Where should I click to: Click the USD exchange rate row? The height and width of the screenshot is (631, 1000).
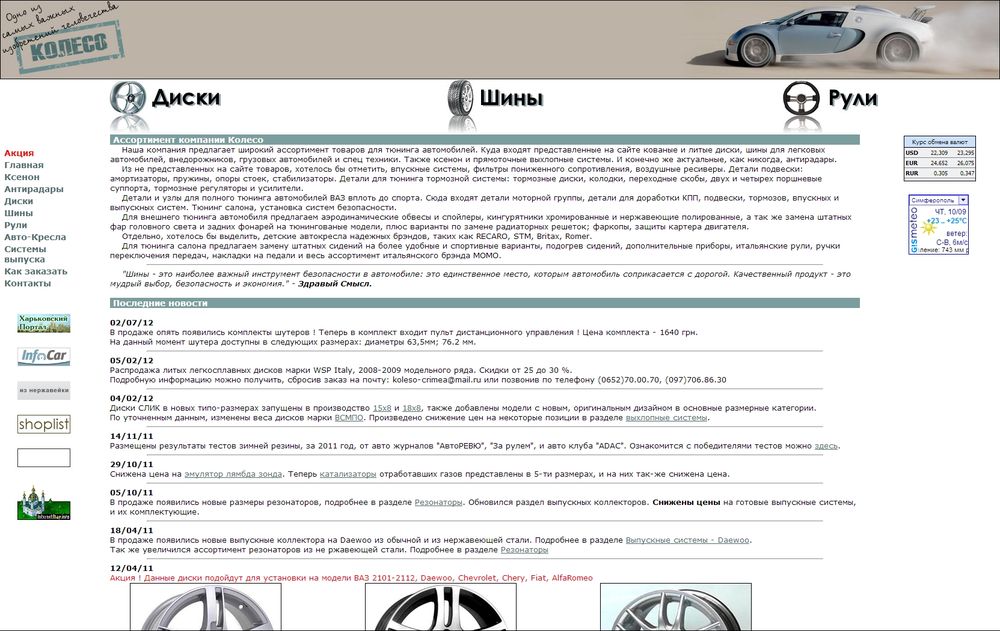coord(939,153)
